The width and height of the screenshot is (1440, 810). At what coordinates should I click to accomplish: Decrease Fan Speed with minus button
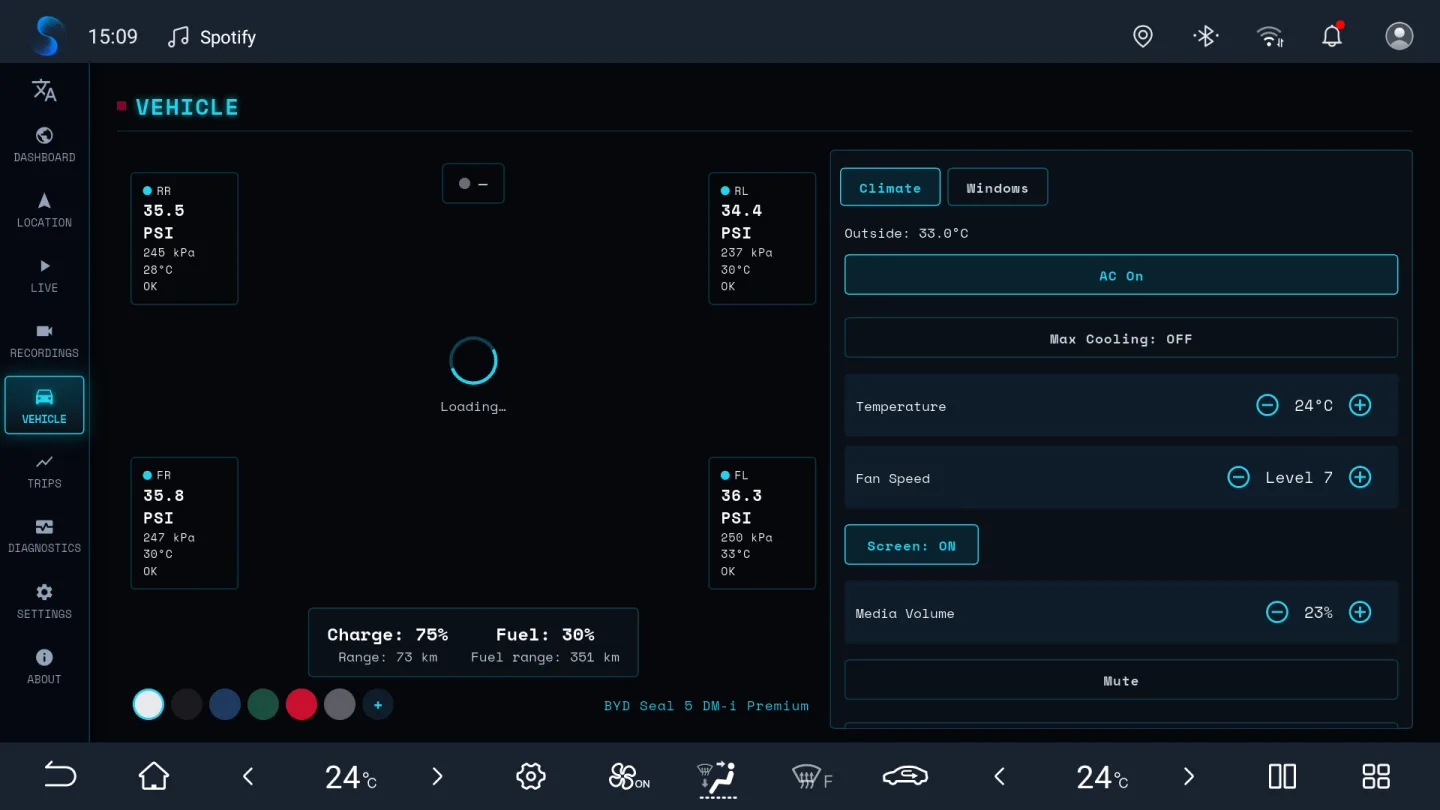1238,477
